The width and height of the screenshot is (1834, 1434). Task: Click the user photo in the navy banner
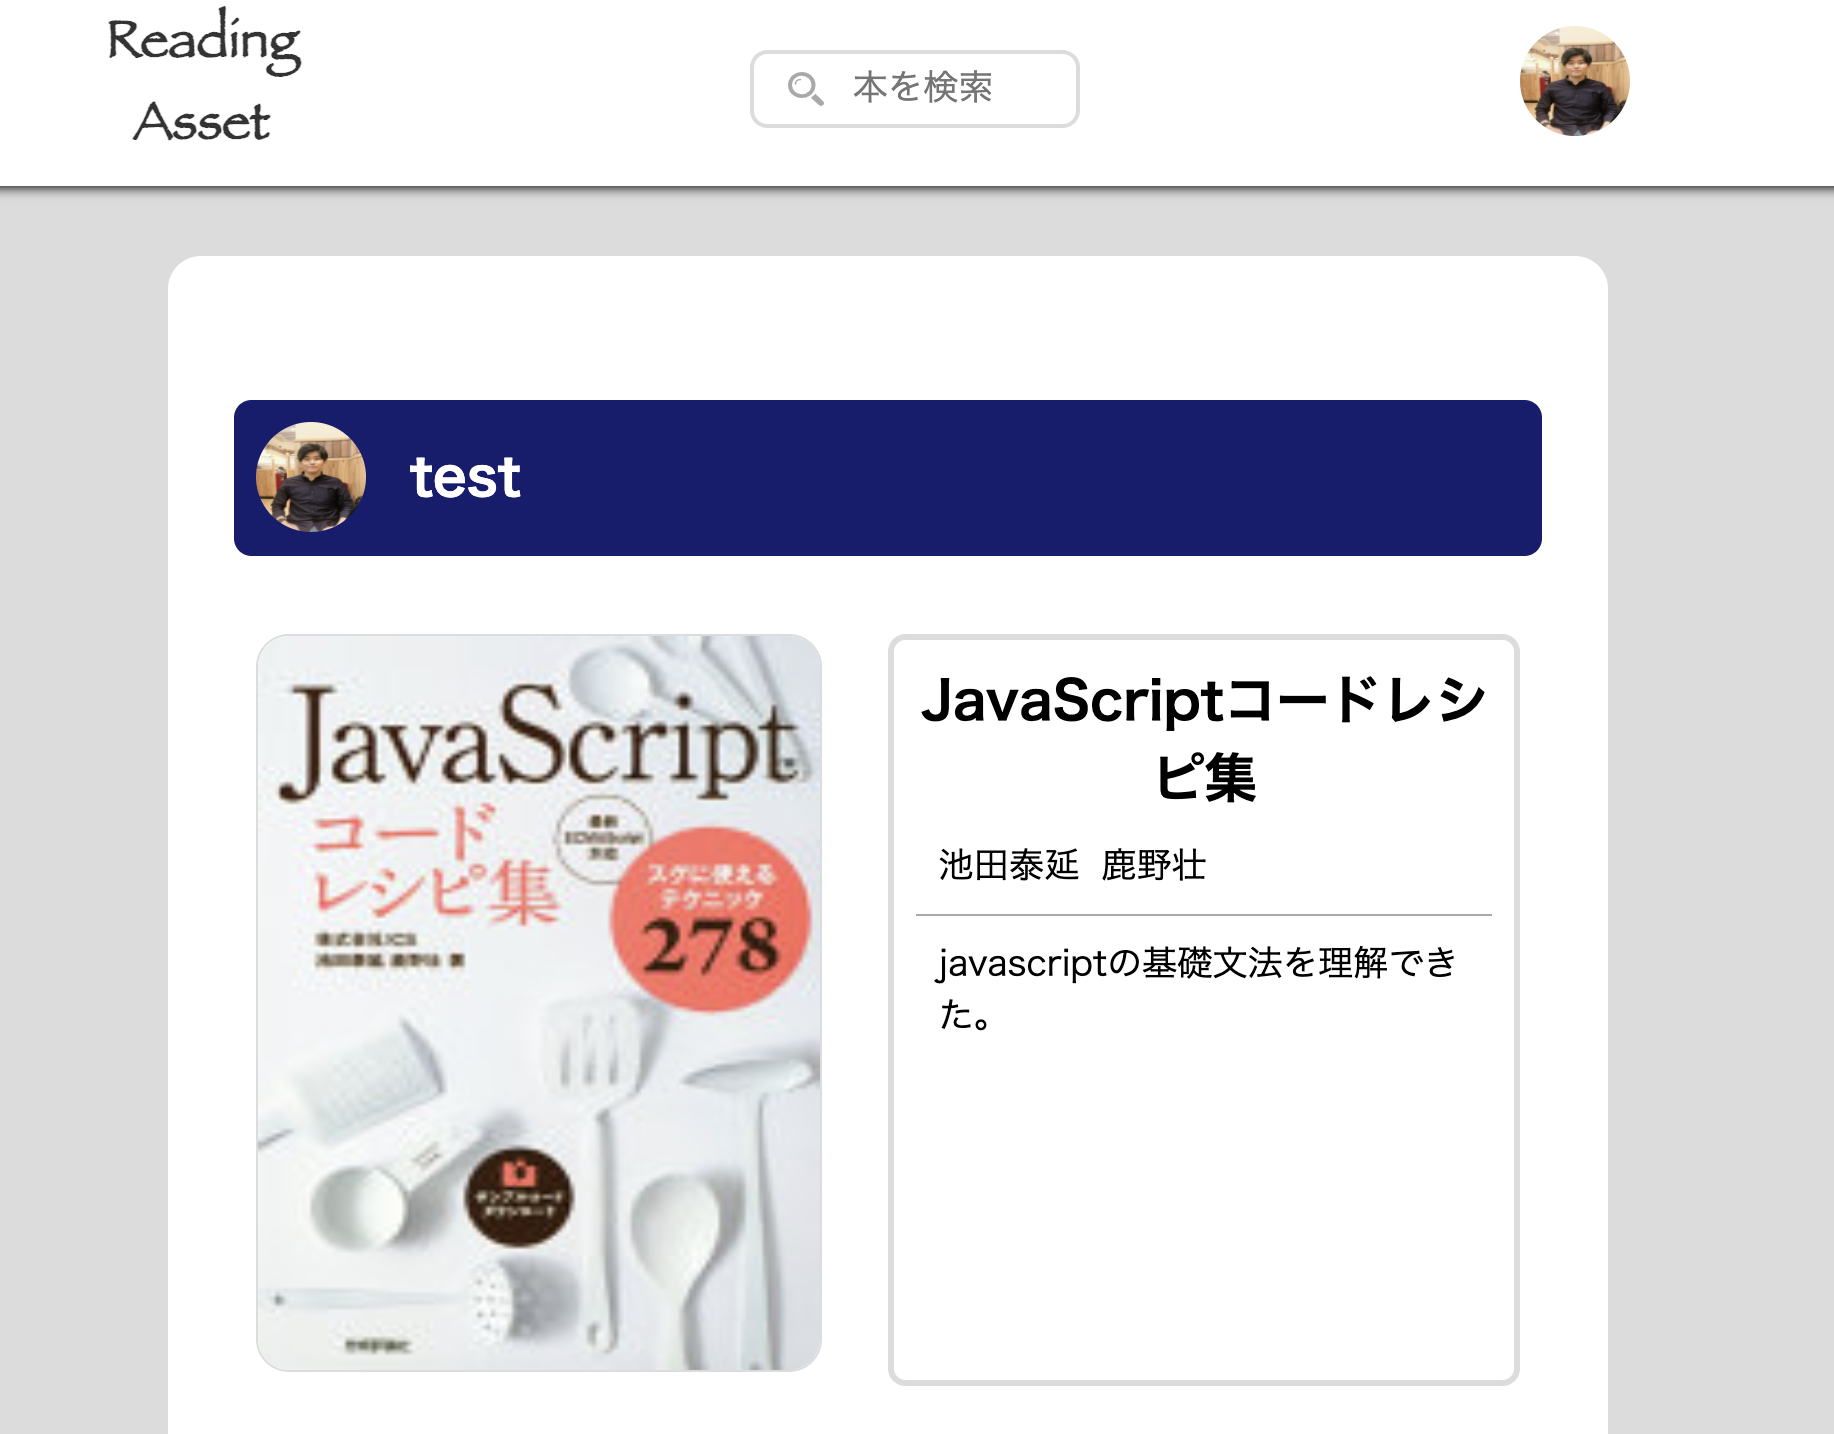coord(310,479)
